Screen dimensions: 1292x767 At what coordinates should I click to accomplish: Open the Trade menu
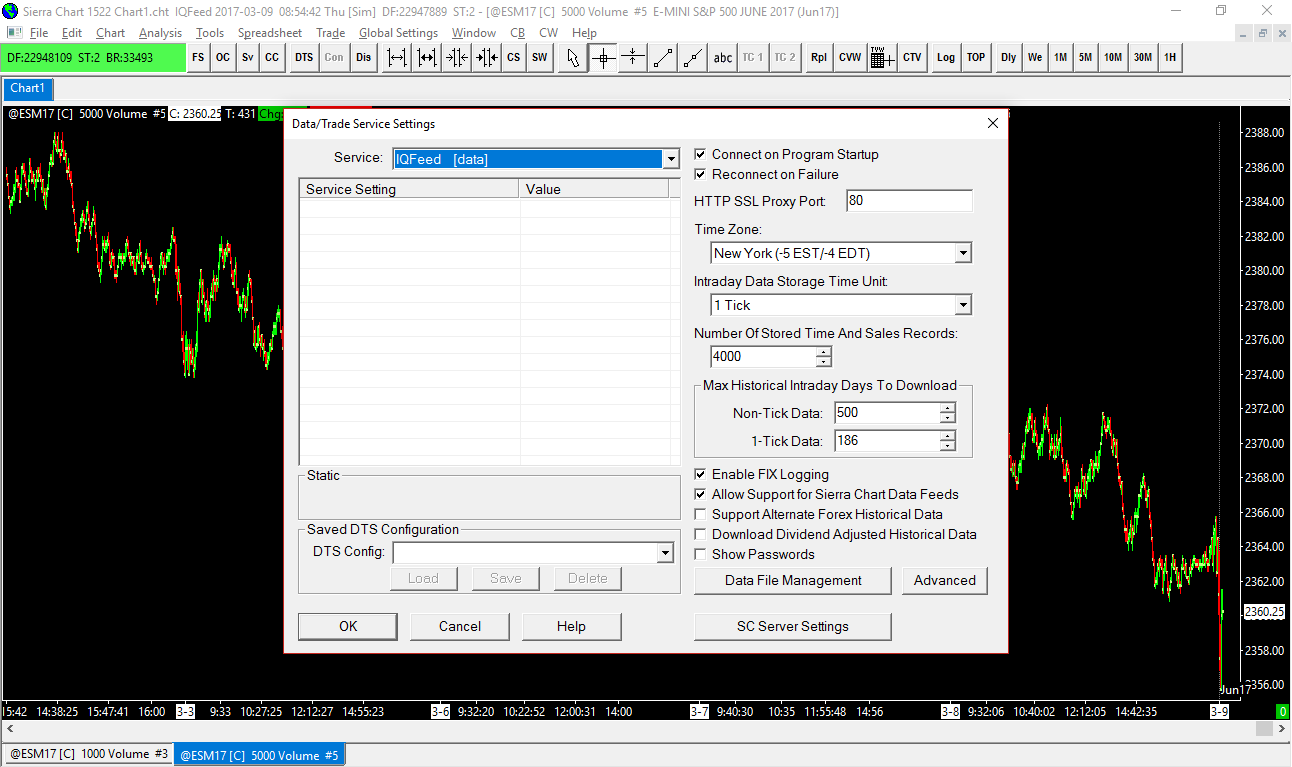pyautogui.click(x=330, y=33)
